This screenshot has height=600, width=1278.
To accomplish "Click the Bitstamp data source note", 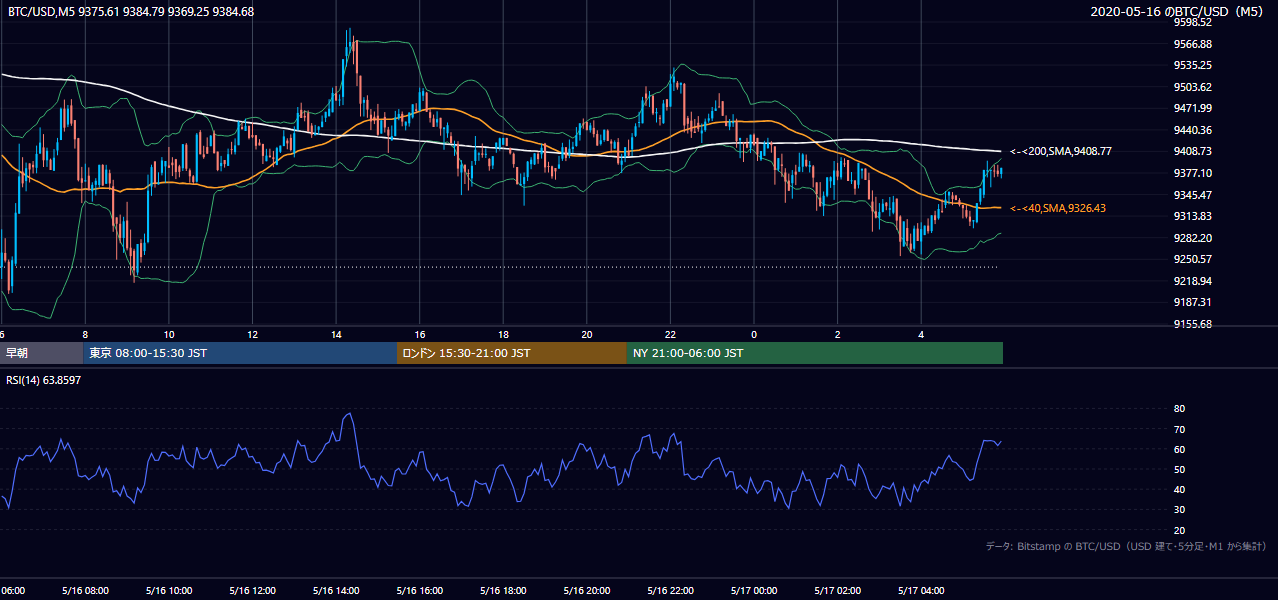I will [1126, 546].
